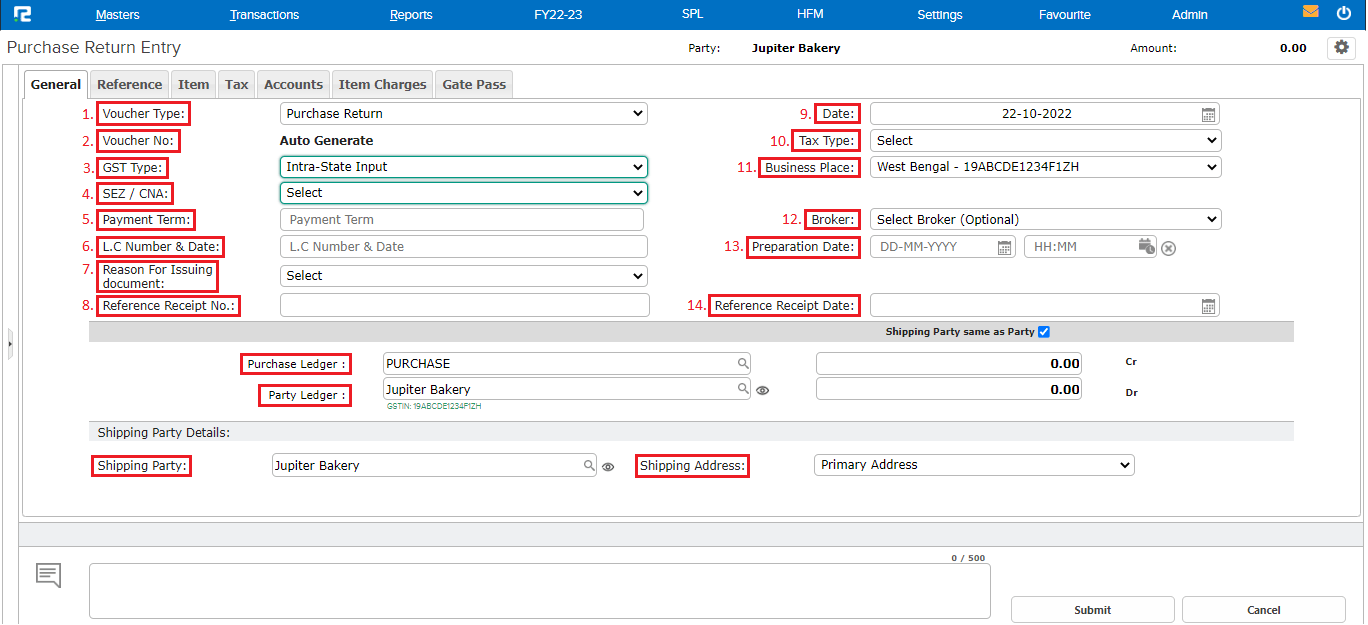Click the Preparation time clock icon
Screen dimensions: 1368x625
1146,246
